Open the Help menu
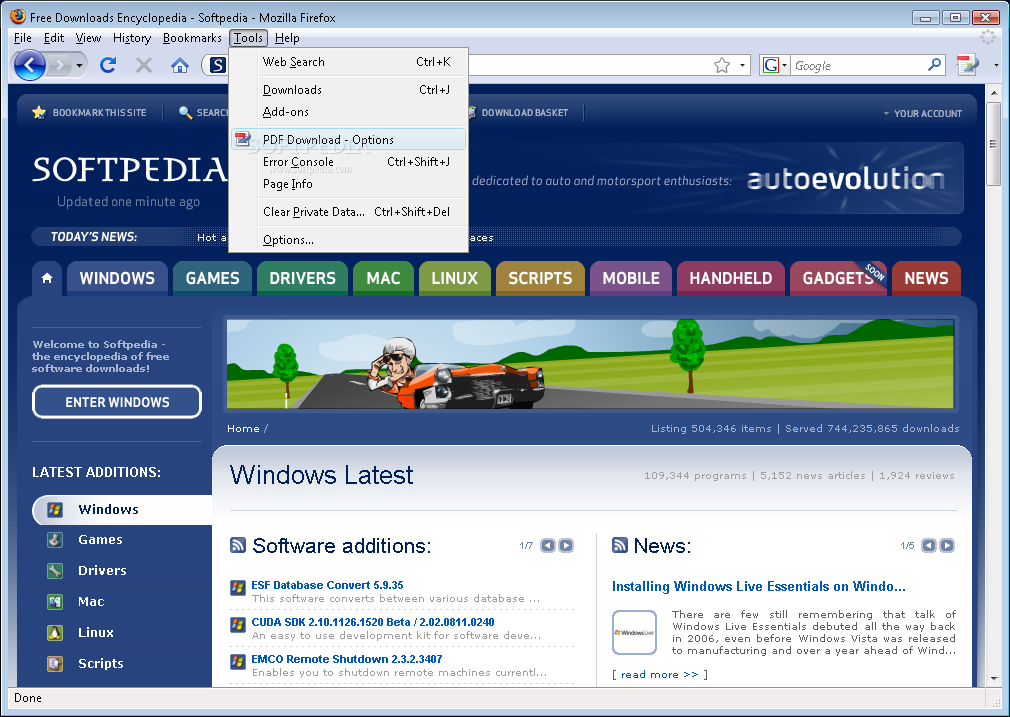The width and height of the screenshot is (1010, 717). point(287,38)
